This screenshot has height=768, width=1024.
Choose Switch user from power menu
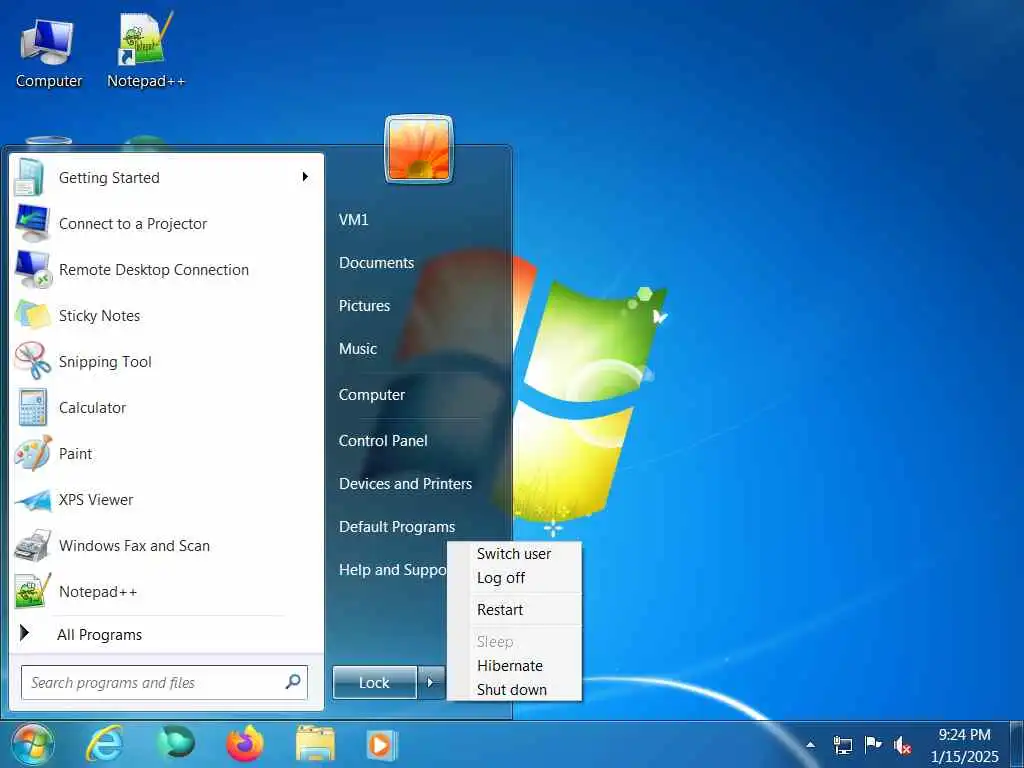pos(514,554)
